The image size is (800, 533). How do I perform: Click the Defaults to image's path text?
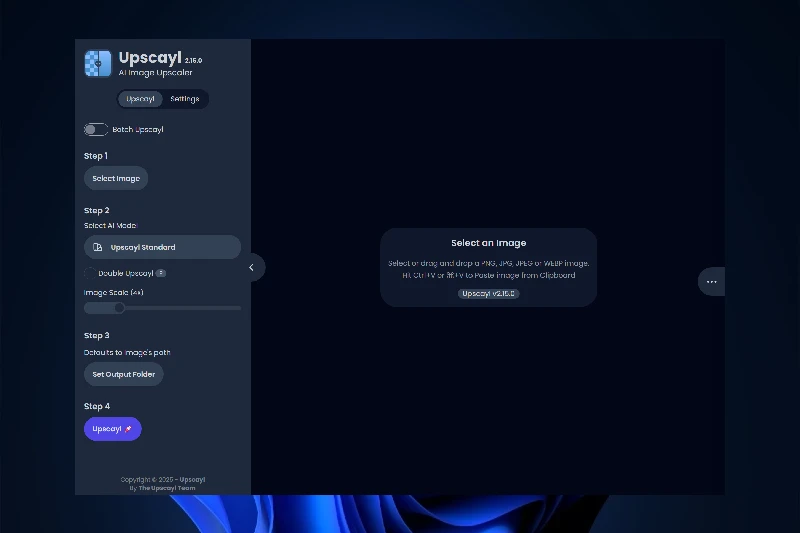(127, 352)
